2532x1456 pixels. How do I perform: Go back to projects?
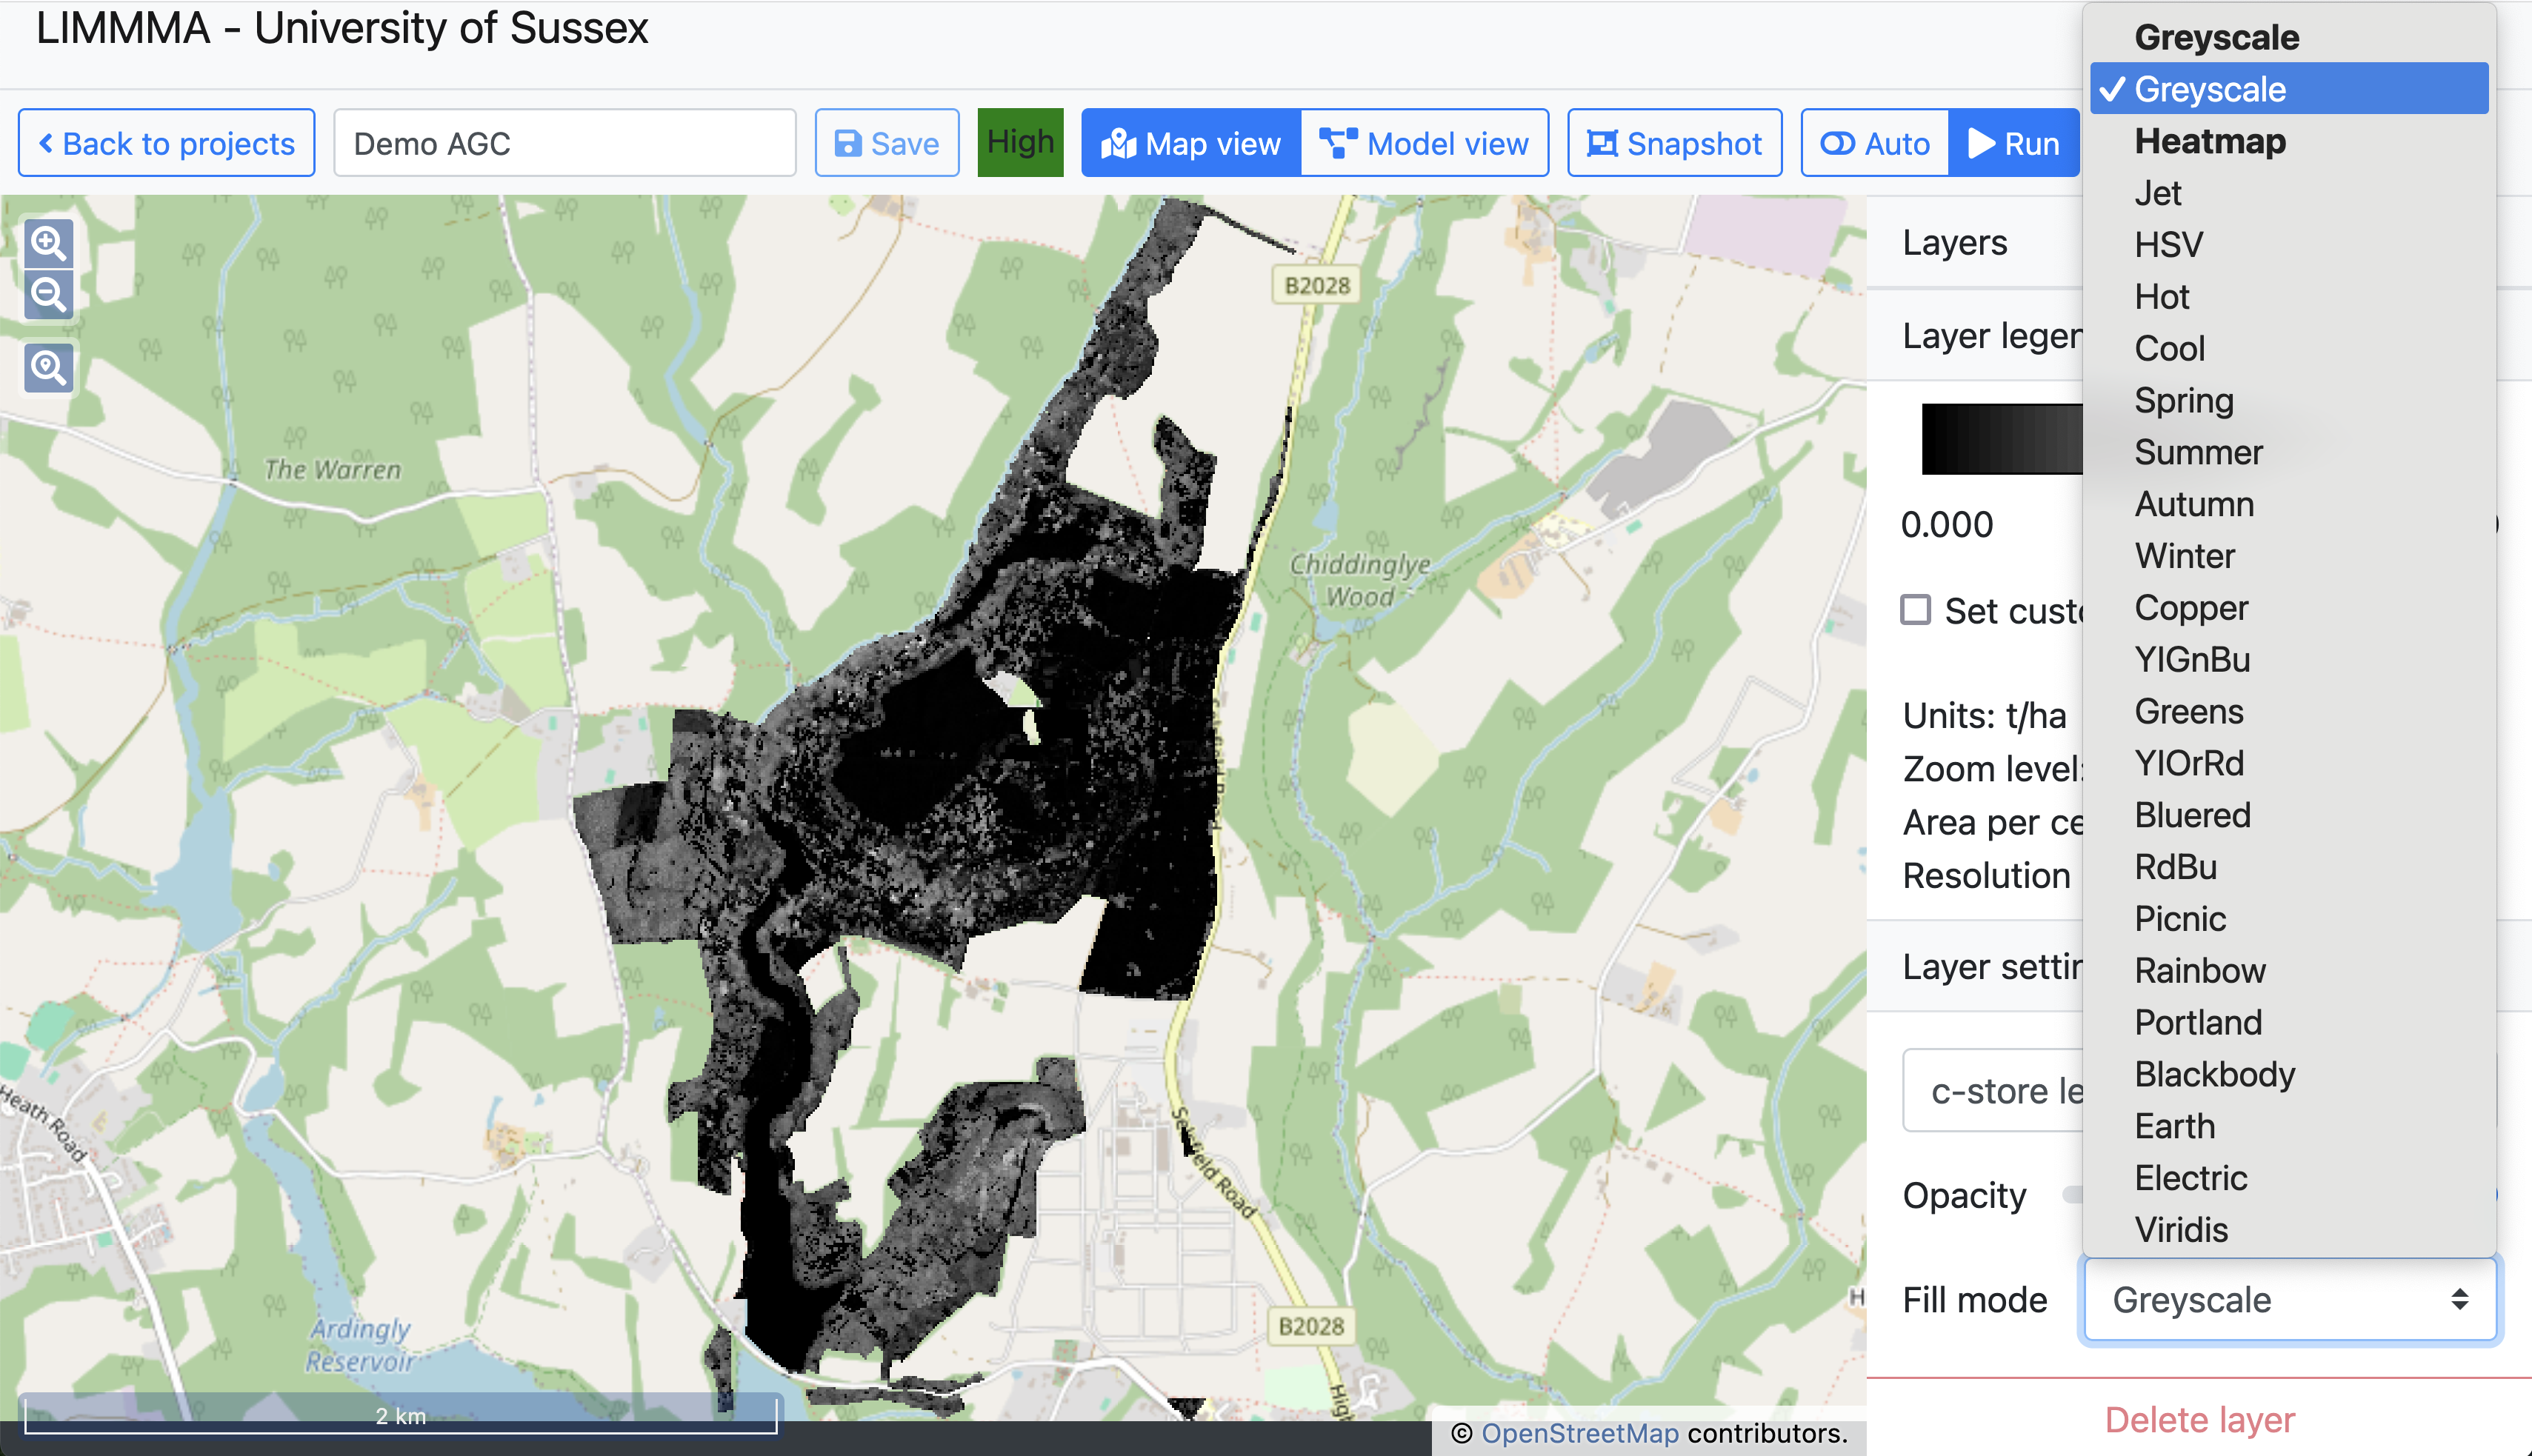[167, 144]
